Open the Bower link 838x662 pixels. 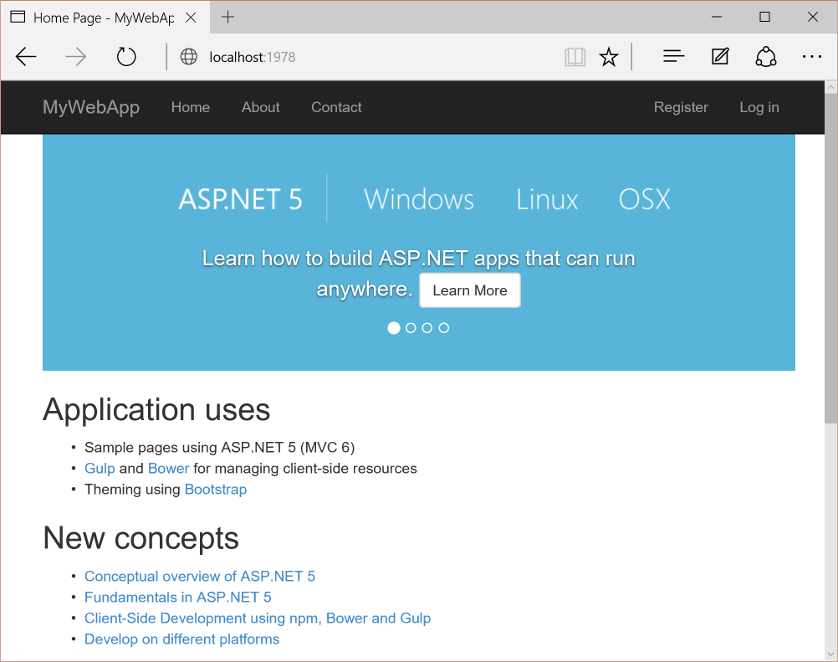(x=168, y=469)
